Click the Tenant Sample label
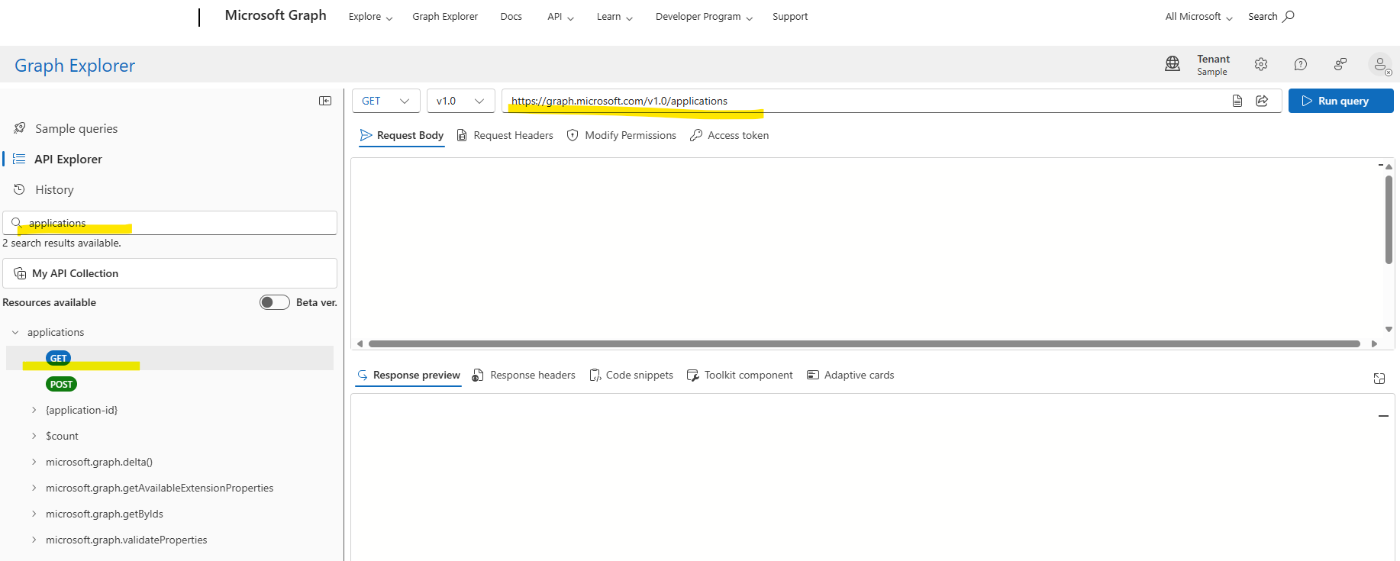 point(1213,65)
